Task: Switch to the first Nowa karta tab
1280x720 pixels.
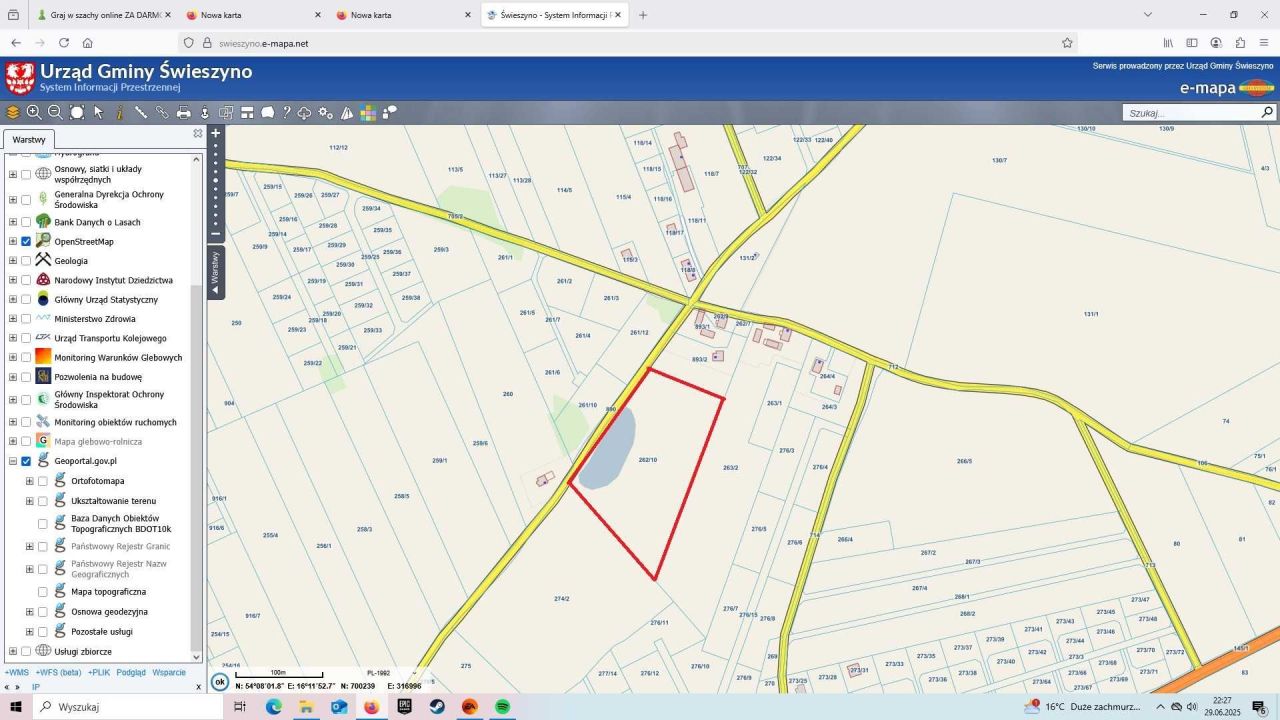Action: pyautogui.click(x=254, y=15)
